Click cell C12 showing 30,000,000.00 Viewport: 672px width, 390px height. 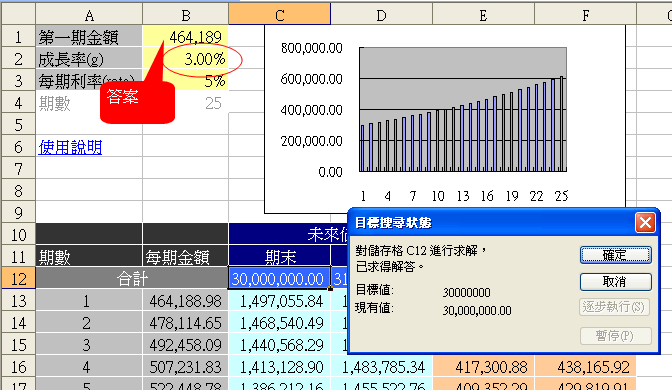(279, 279)
